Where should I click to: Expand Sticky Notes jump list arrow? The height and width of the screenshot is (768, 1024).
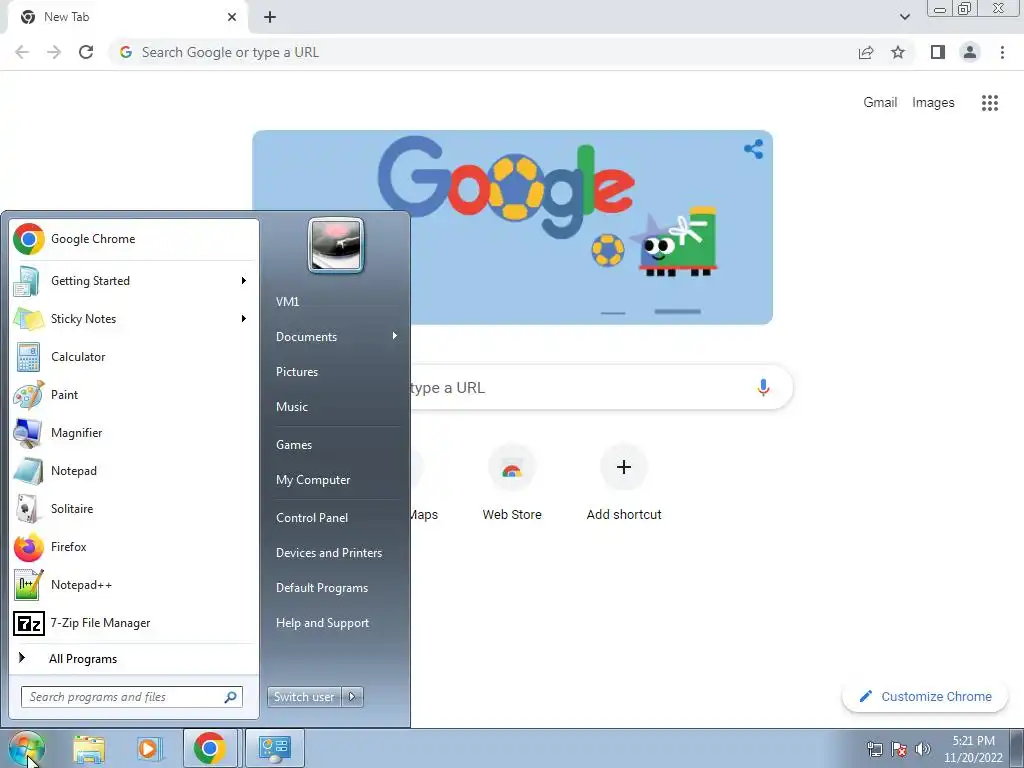244,319
